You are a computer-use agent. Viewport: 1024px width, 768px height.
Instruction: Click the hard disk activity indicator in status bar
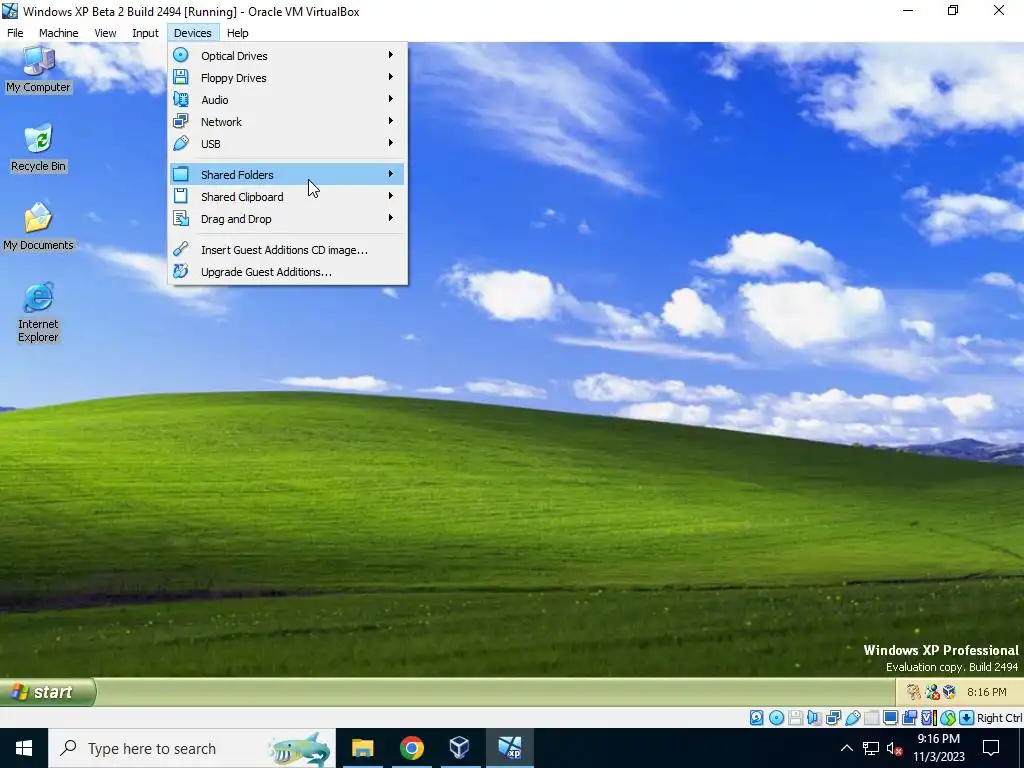click(756, 718)
